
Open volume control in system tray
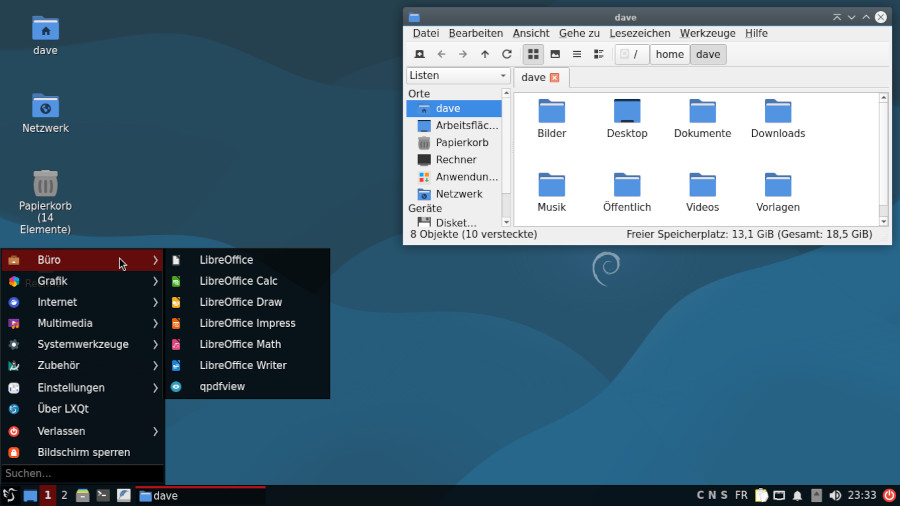click(x=835, y=496)
